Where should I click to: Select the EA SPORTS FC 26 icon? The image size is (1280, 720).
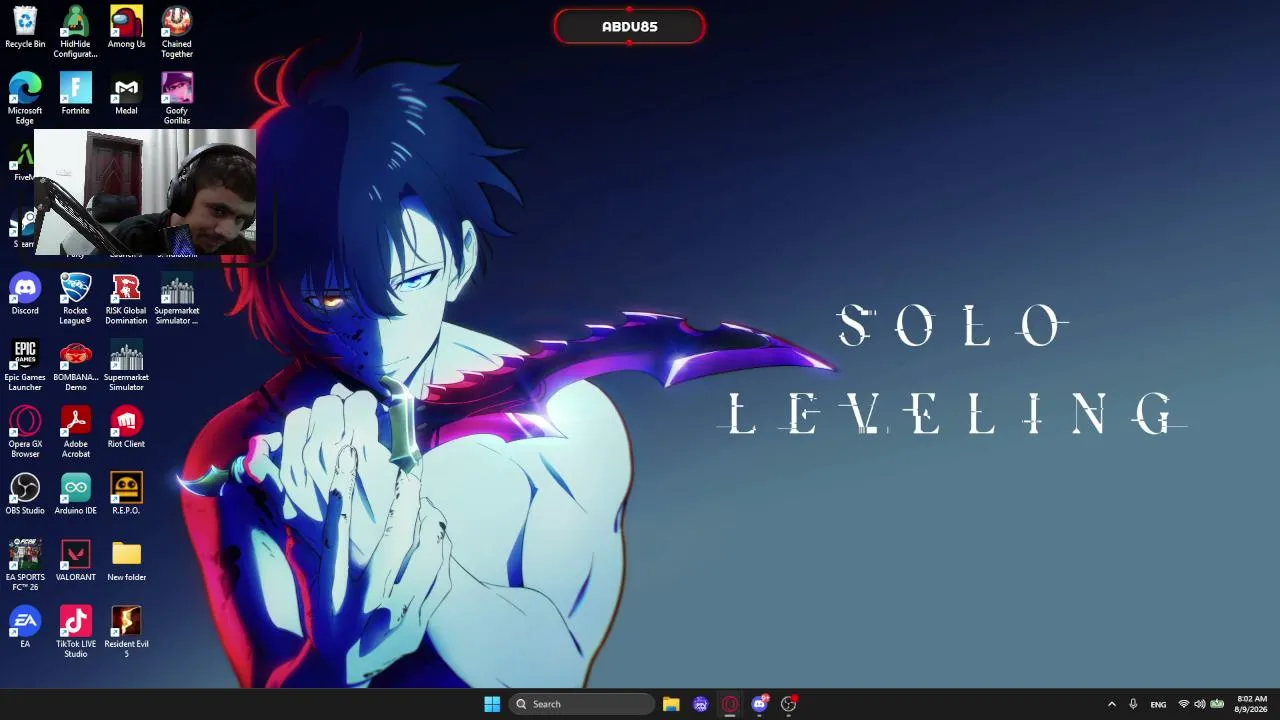25,565
